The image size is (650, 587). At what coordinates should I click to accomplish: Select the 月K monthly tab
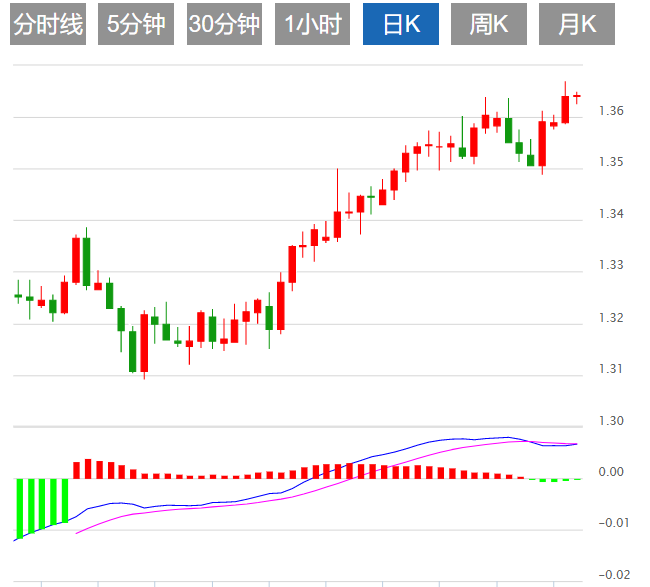pyautogui.click(x=576, y=24)
